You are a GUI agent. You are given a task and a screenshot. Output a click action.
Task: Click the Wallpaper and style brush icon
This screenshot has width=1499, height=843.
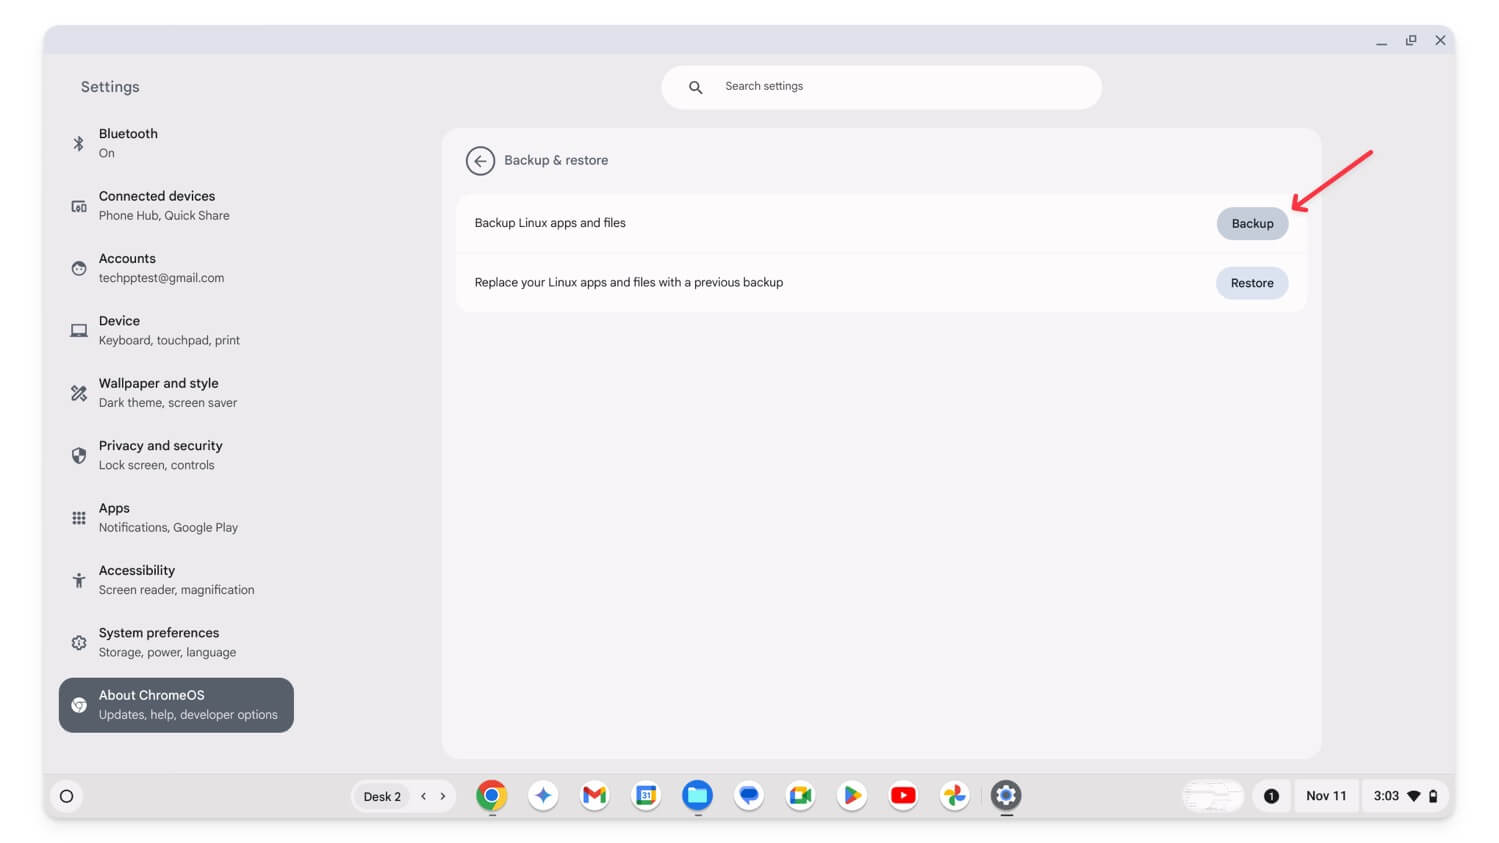79,393
